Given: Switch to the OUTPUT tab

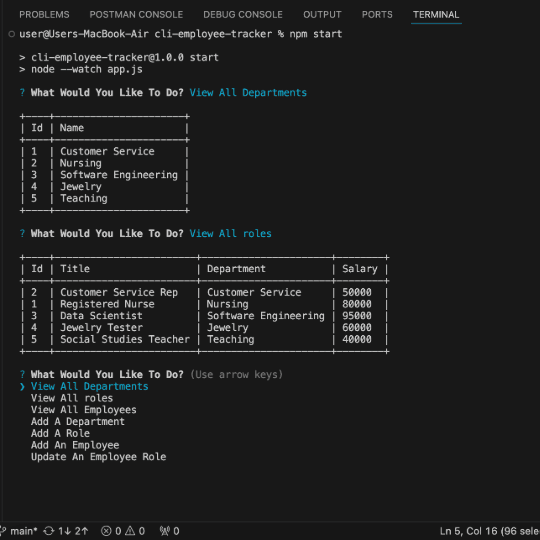Looking at the screenshot, I should pos(322,14).
